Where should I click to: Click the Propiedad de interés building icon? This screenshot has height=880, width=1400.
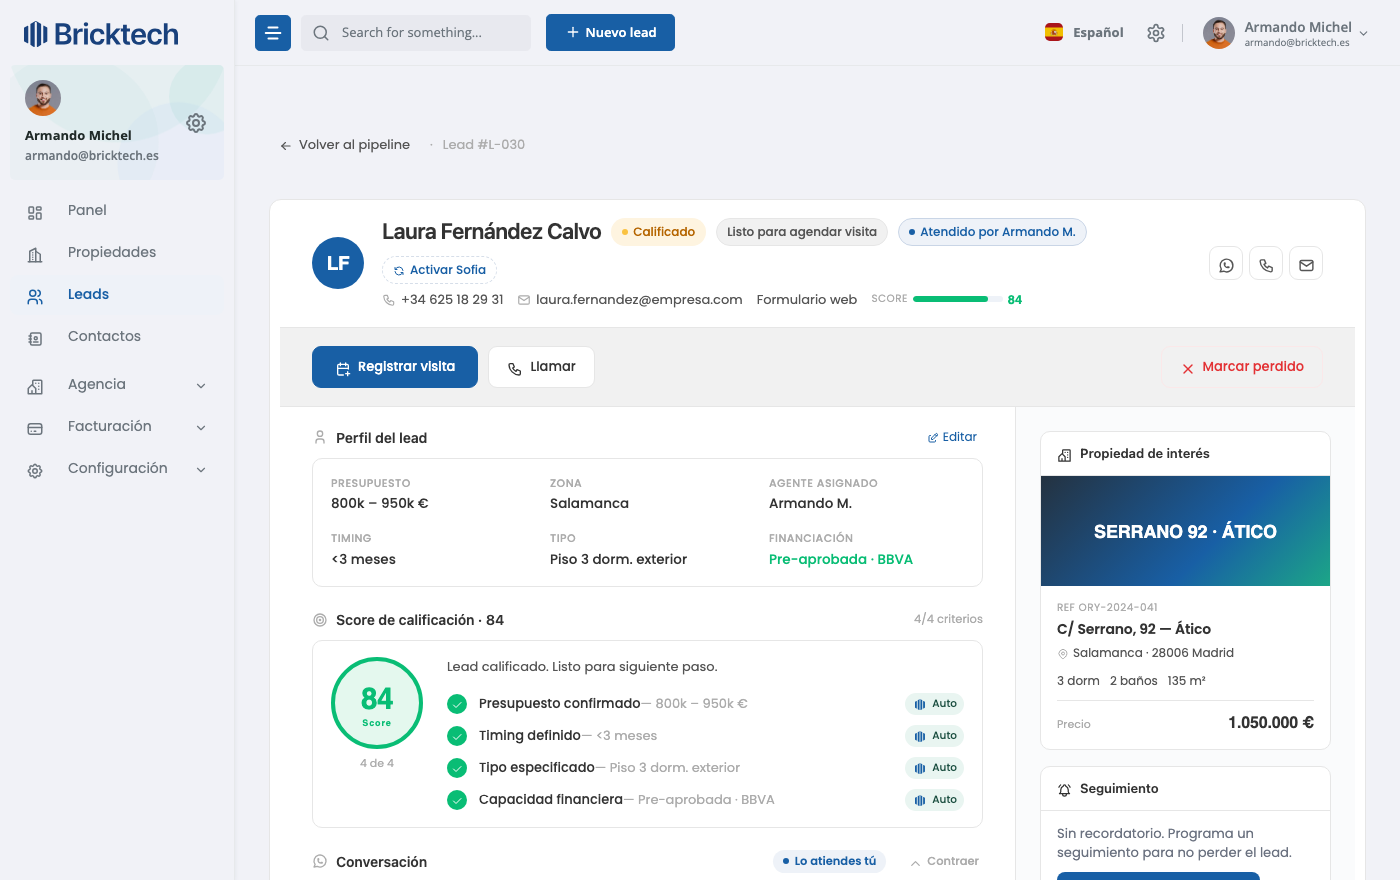(1064, 455)
